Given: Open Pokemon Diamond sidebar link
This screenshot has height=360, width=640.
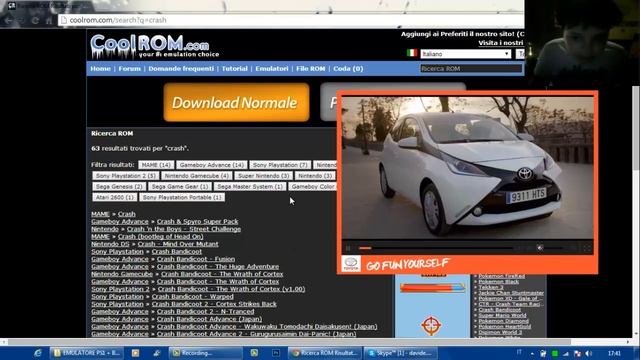Looking at the screenshot, I should pyautogui.click(x=503, y=321).
